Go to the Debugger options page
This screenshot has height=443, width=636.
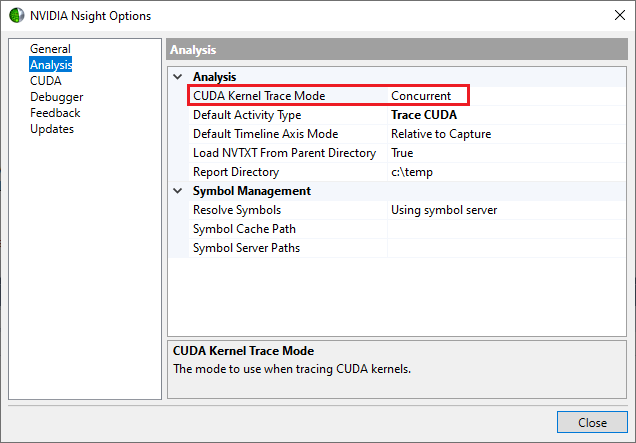point(56,97)
